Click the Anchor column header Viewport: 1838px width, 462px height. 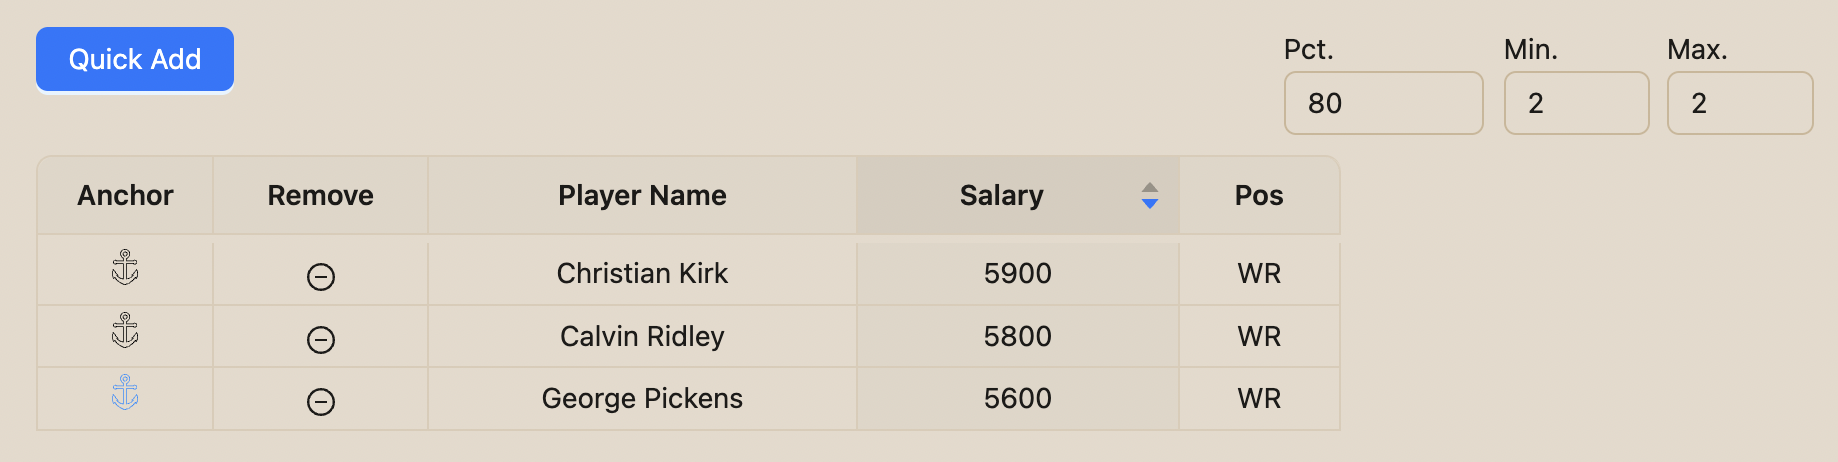(125, 196)
